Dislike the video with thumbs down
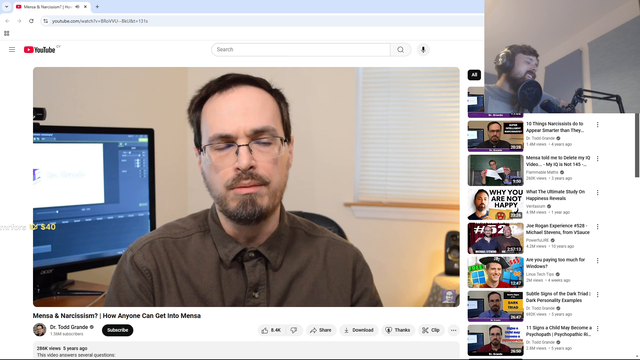The image size is (640, 360). point(294,330)
